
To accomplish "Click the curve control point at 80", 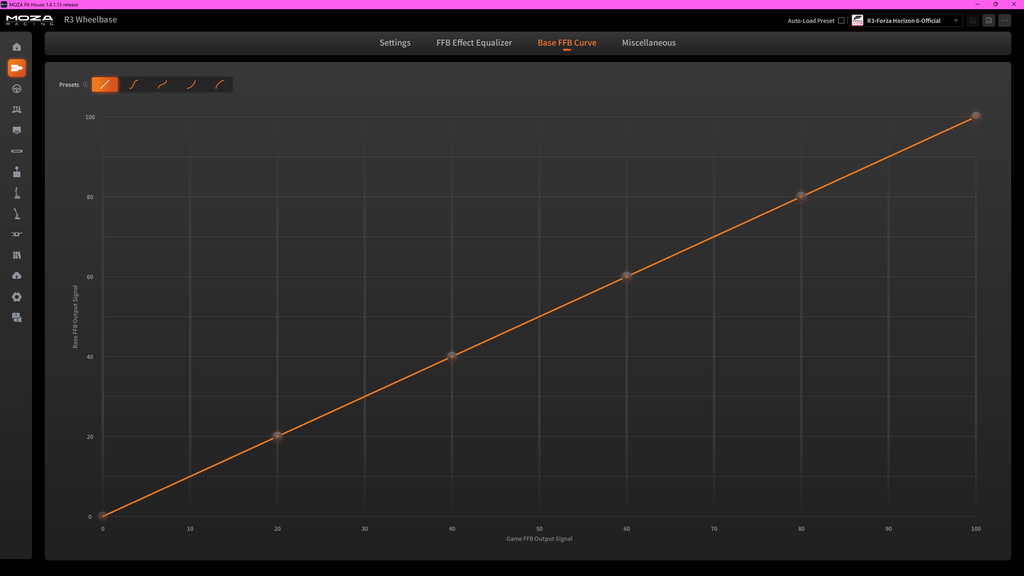I will [801, 197].
